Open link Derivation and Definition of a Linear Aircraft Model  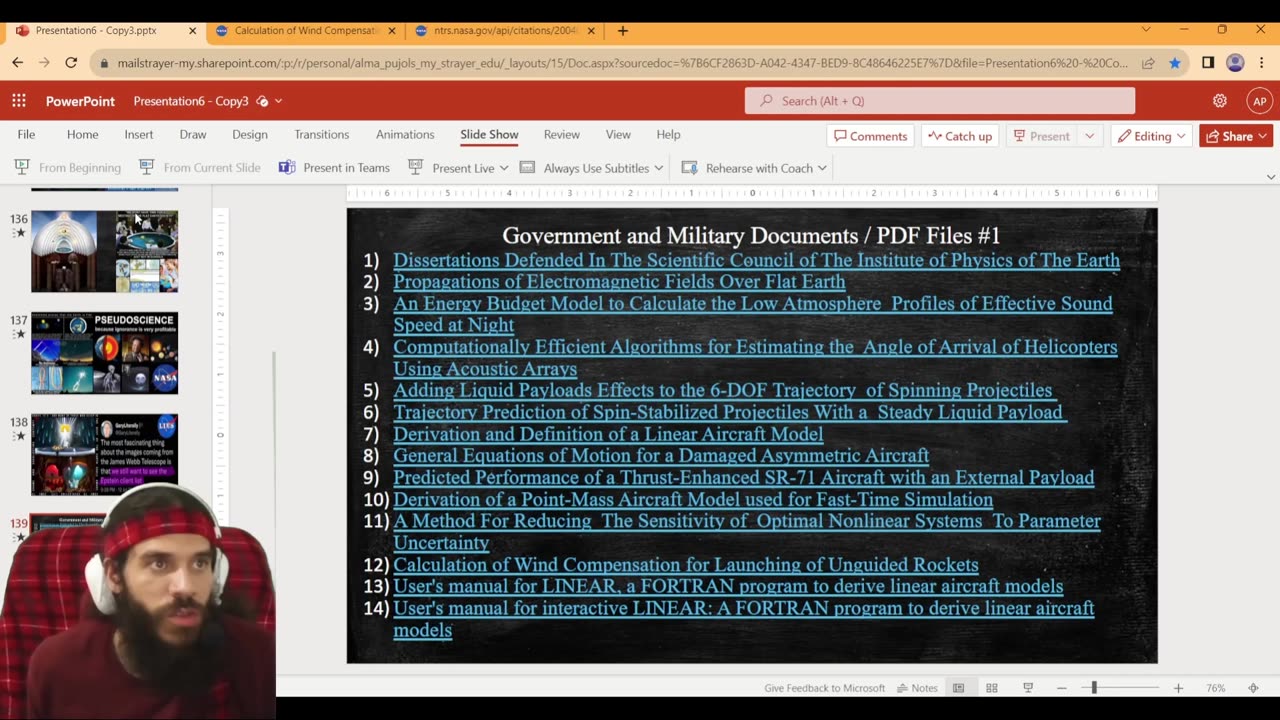click(608, 434)
